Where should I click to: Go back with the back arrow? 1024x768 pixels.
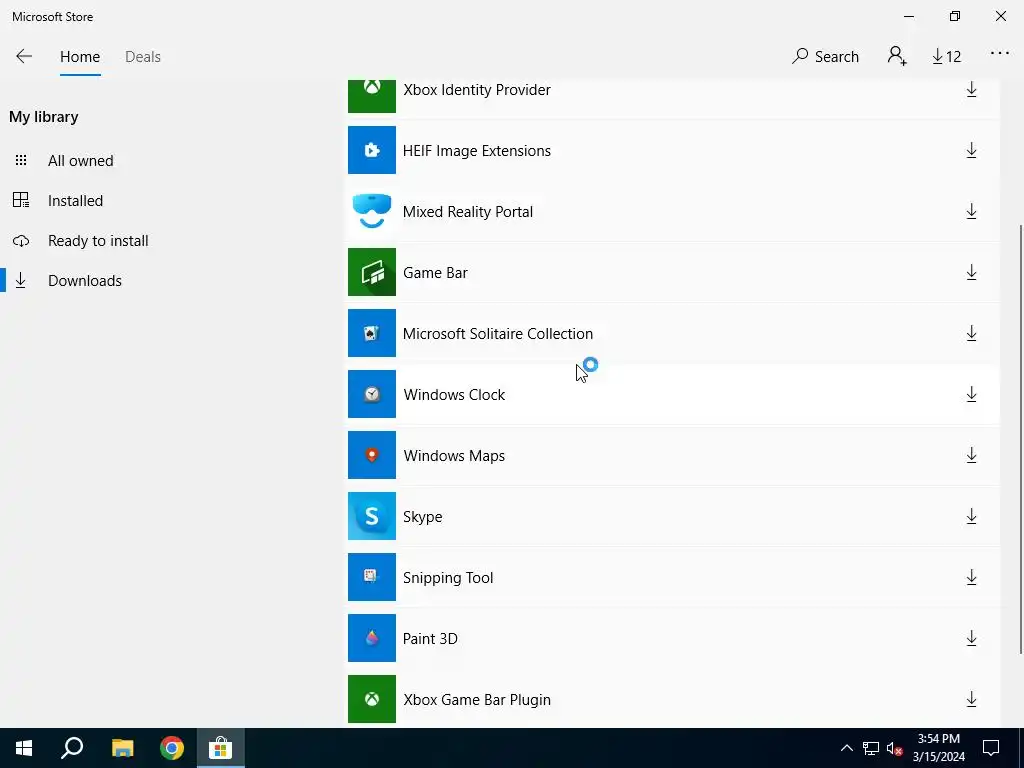(24, 56)
